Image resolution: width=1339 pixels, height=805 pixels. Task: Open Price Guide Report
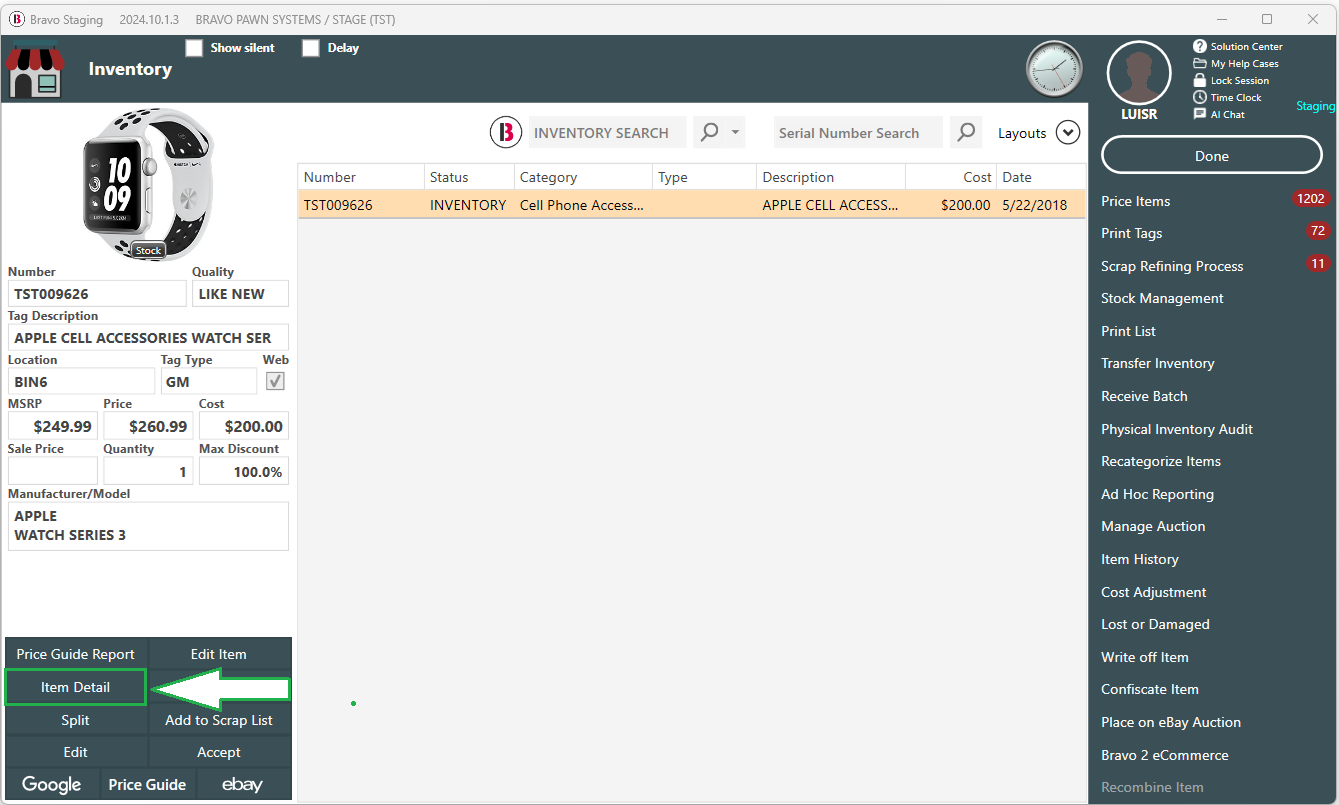76,654
